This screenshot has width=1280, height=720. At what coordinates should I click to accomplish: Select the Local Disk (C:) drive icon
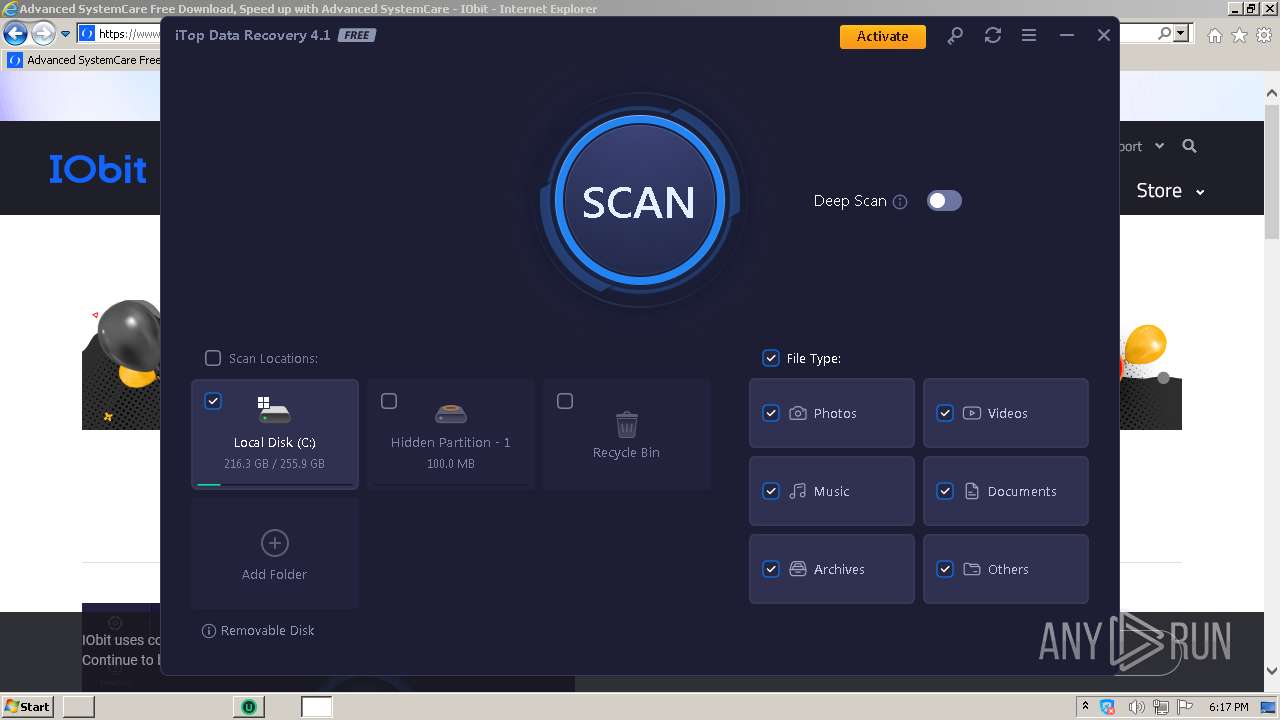tap(274, 410)
